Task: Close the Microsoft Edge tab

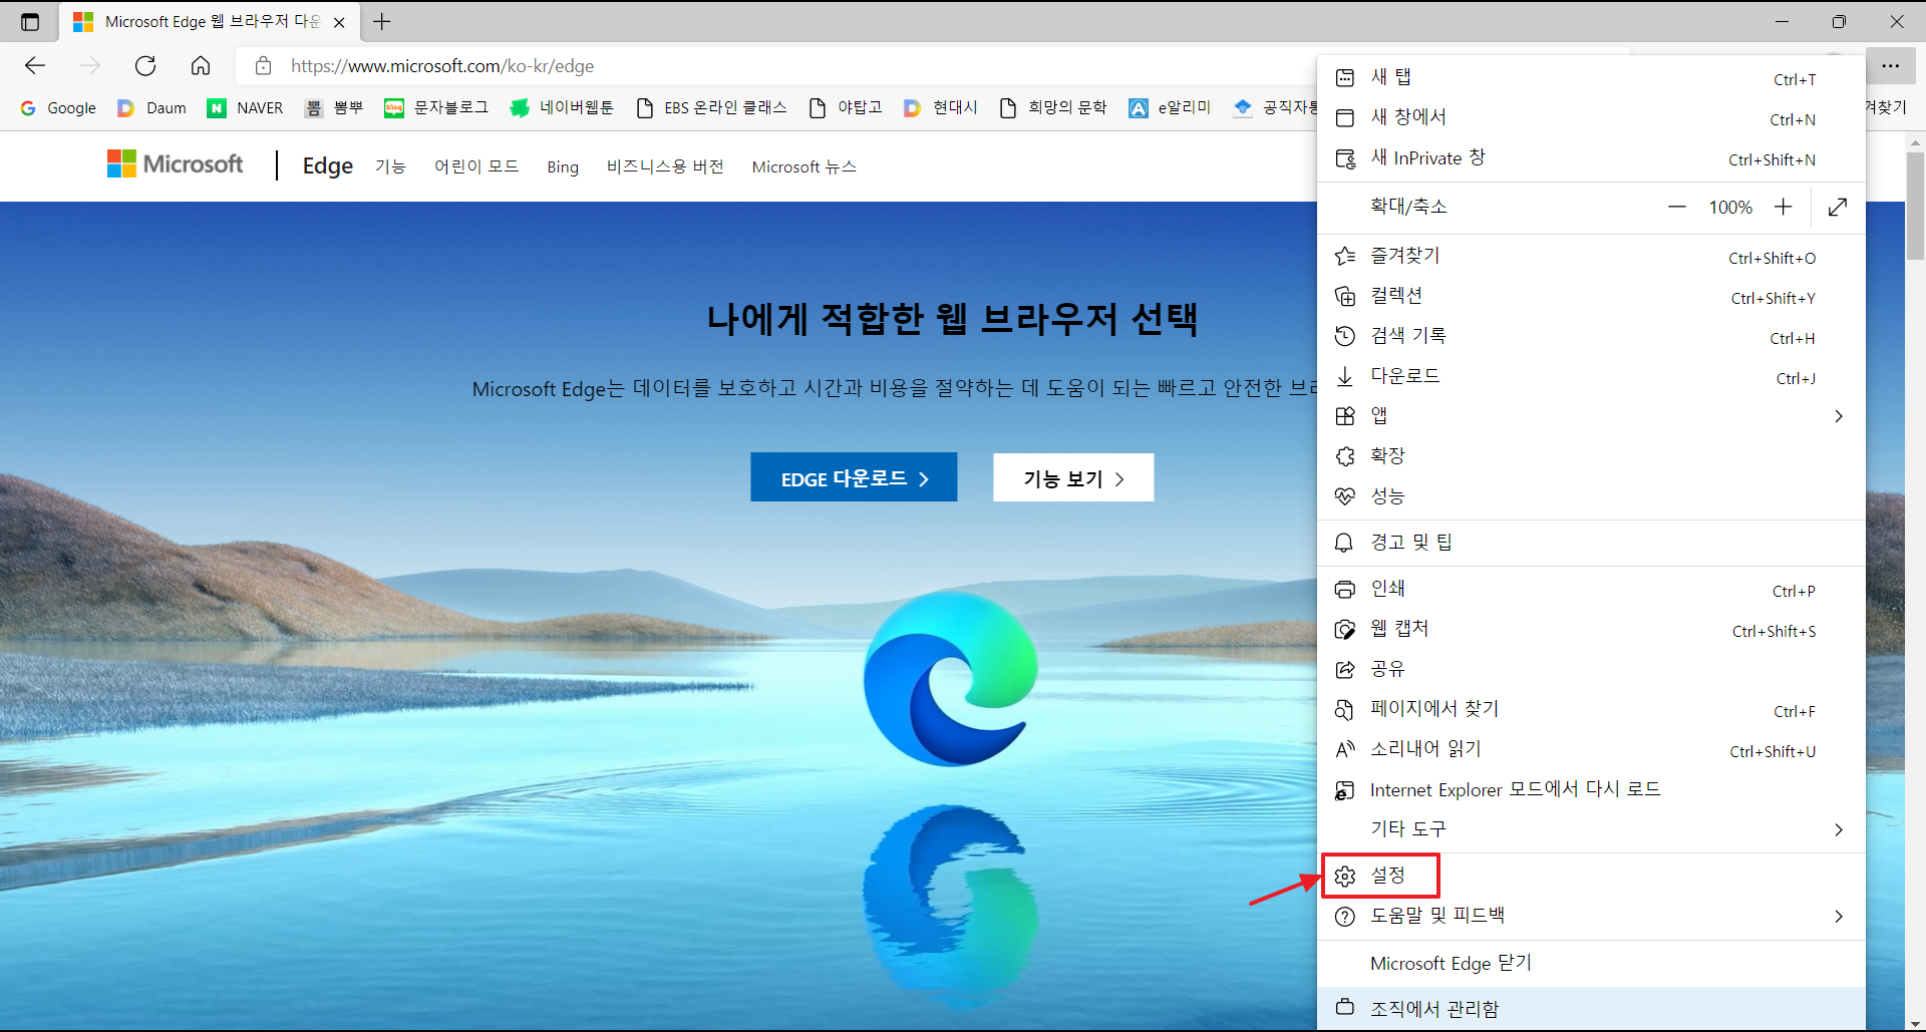Action: point(339,22)
